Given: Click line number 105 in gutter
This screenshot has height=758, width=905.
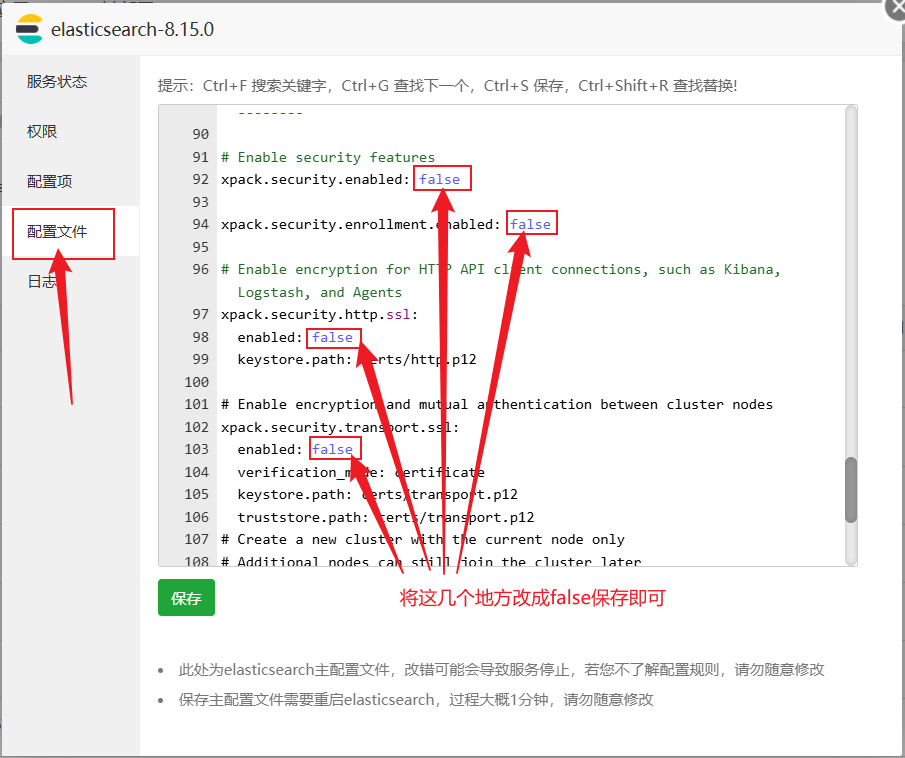Looking at the screenshot, I should (196, 495).
